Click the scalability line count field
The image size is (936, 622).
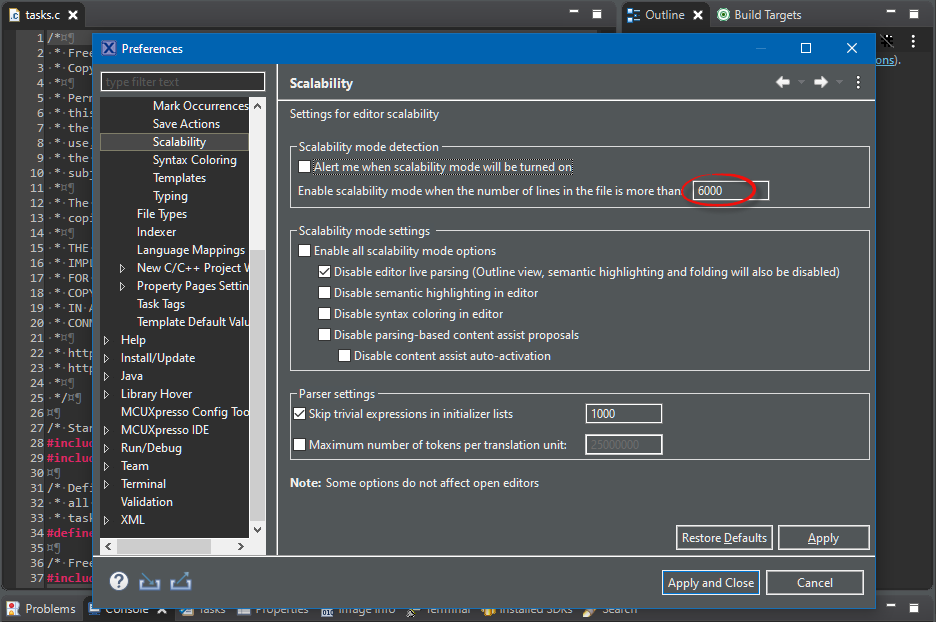coord(730,191)
